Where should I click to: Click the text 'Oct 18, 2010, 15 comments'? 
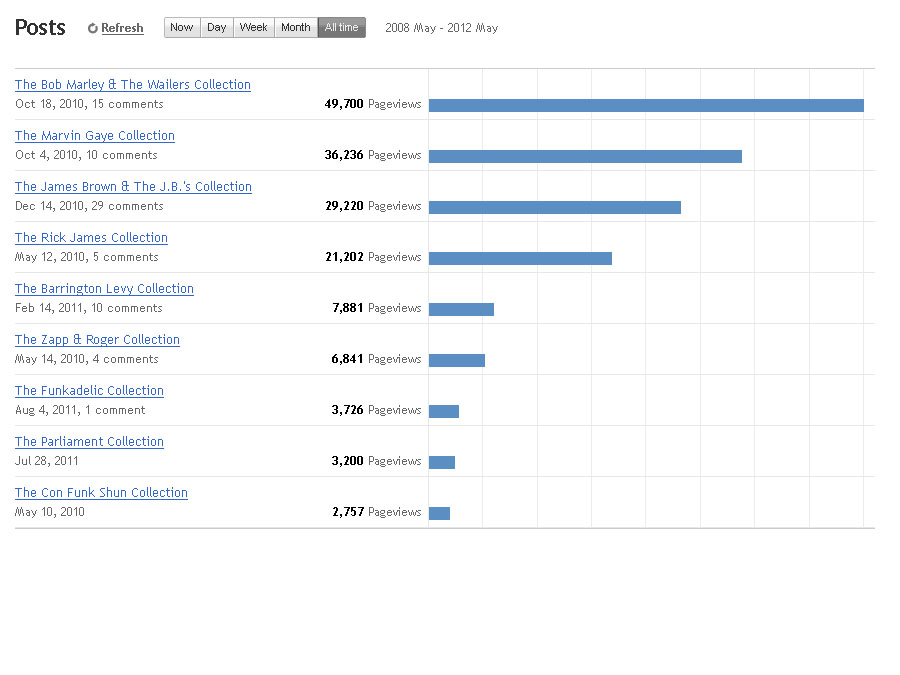coord(90,104)
